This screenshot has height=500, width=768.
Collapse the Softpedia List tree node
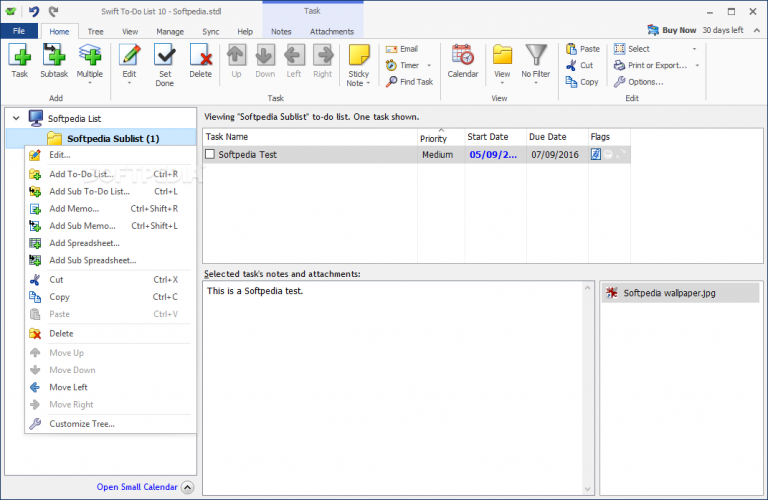point(16,118)
